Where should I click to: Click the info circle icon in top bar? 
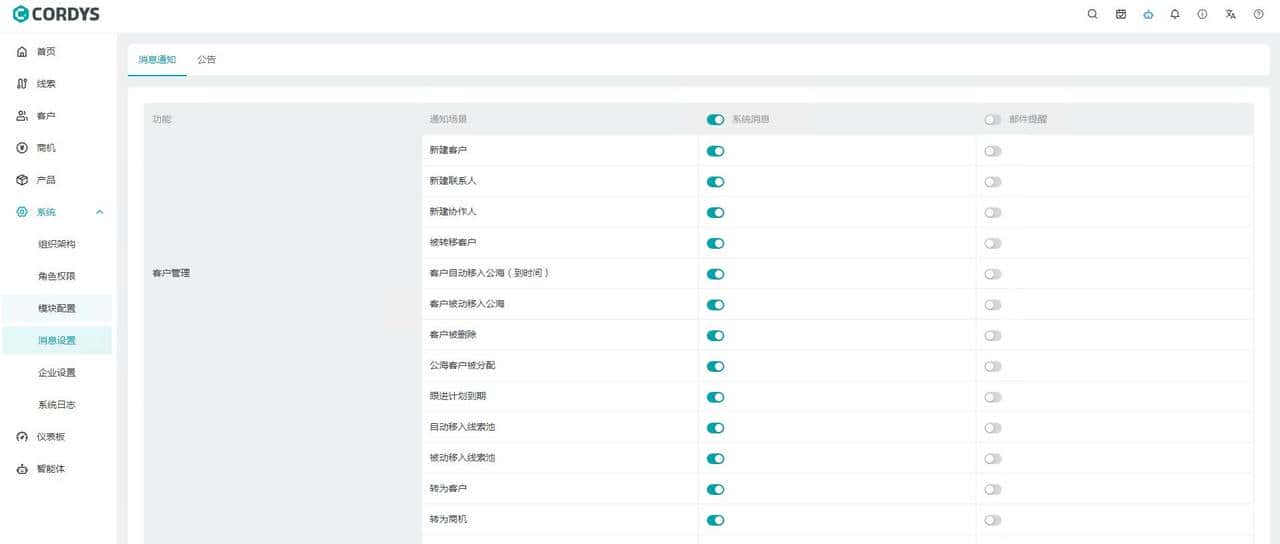pos(1203,14)
